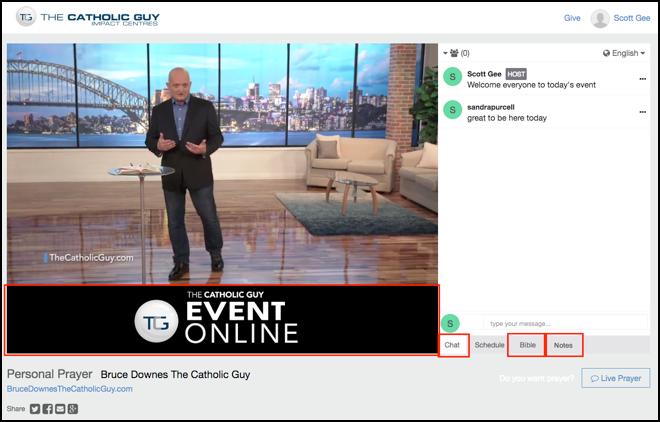Expand the attendees count dropdown

(x=456, y=53)
